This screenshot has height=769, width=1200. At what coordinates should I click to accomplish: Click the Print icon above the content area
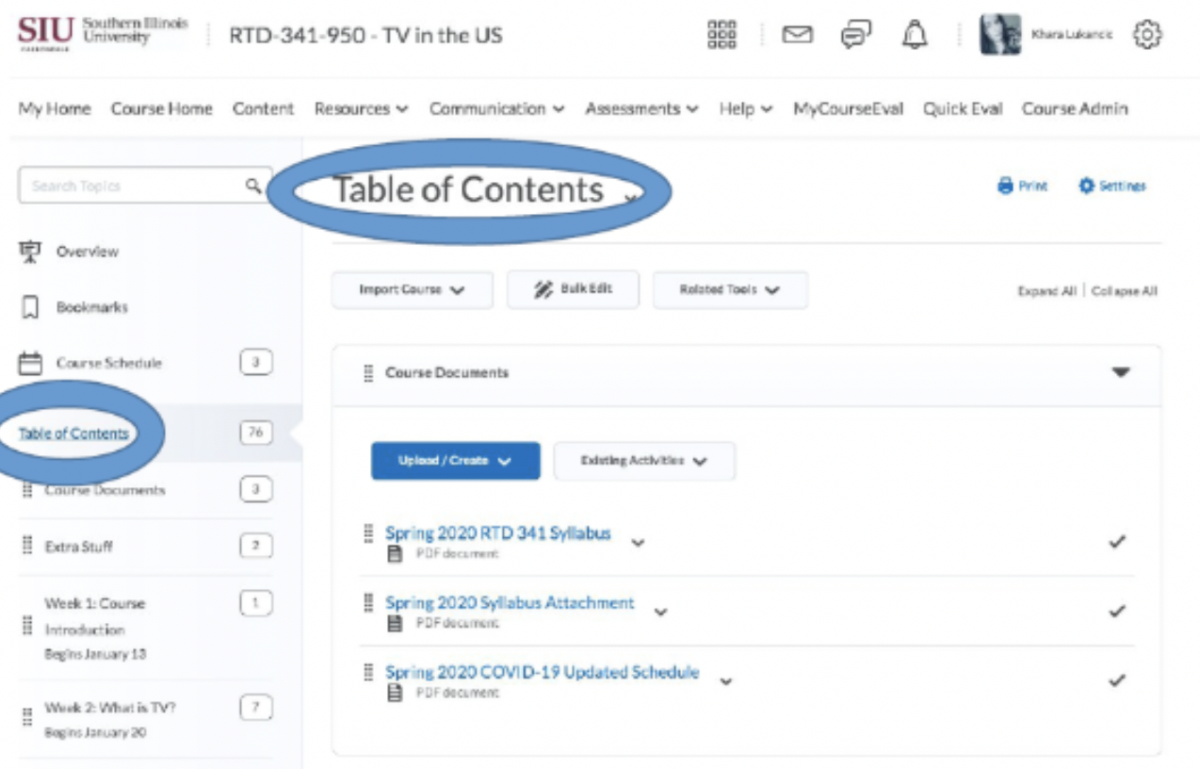(1021, 186)
